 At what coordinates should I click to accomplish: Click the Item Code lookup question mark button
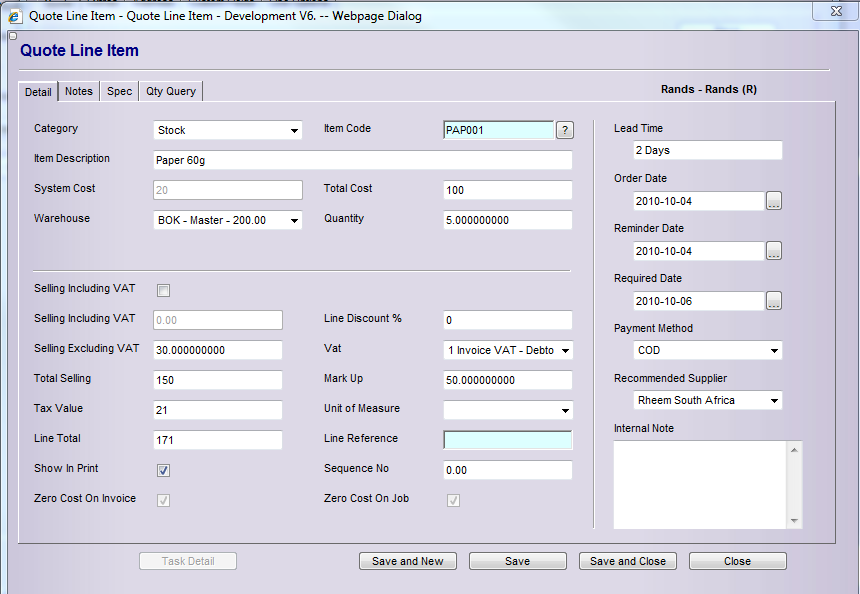(x=565, y=130)
